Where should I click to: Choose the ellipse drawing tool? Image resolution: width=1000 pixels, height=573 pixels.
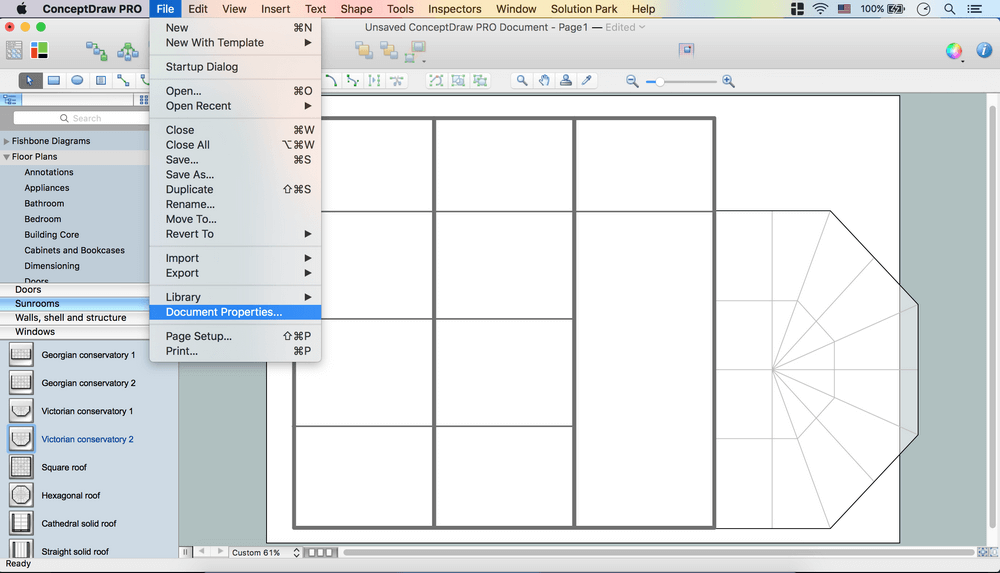pyautogui.click(x=77, y=81)
